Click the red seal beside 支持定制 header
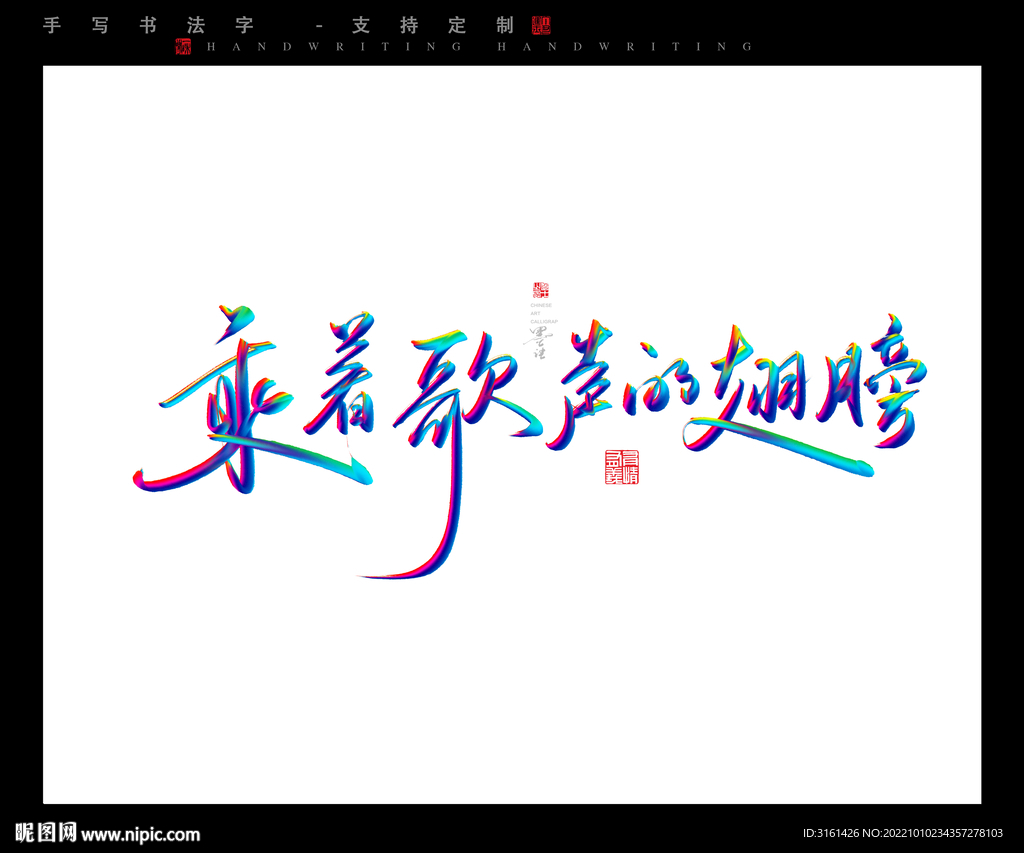This screenshot has height=853, width=1024. click(x=541, y=25)
